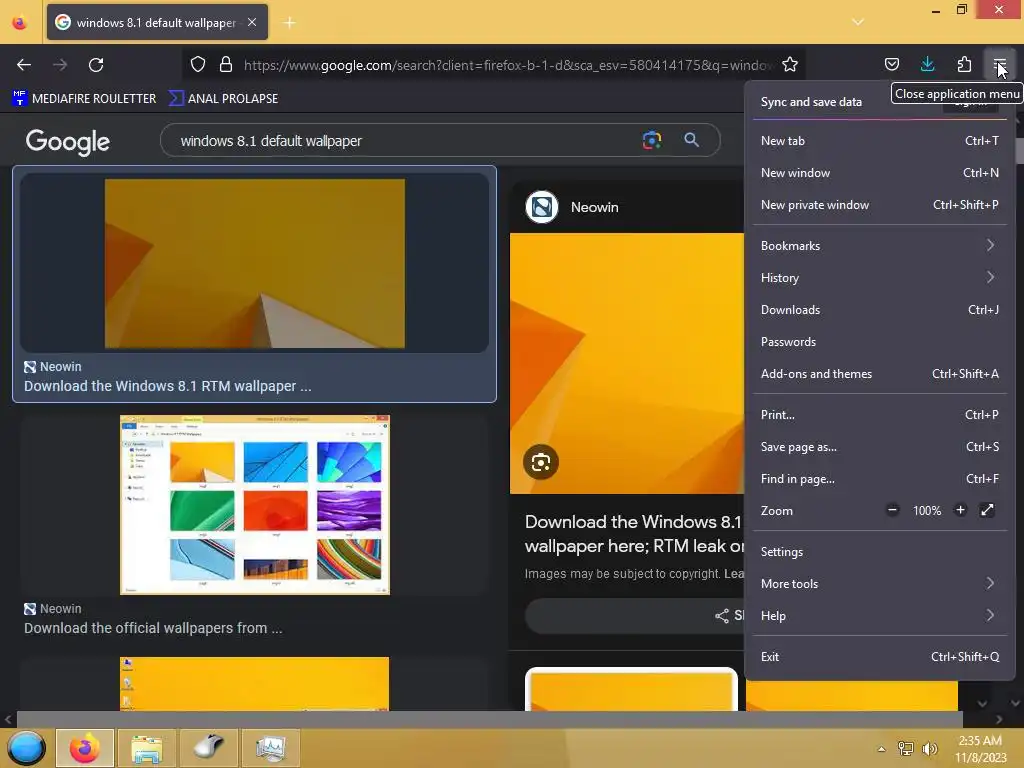Click the site security padlock icon
Image resolution: width=1024 pixels, height=768 pixels.
226,65
